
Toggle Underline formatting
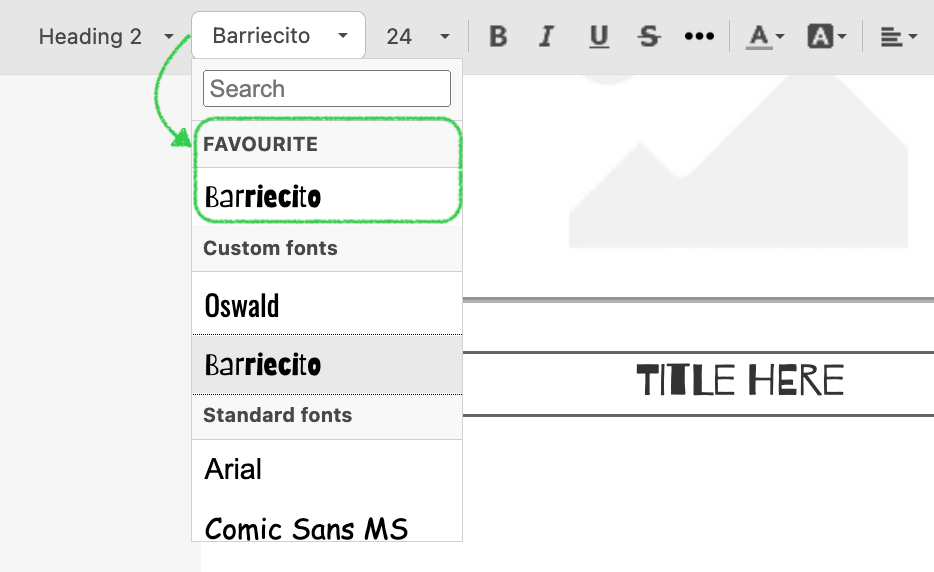(x=599, y=37)
